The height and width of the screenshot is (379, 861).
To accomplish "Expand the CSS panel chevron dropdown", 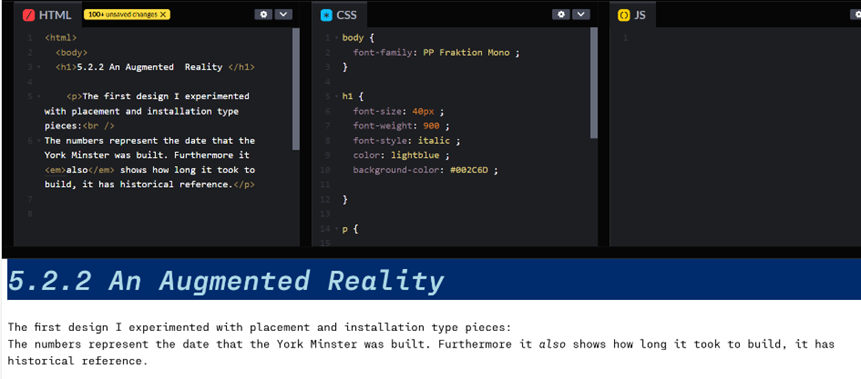I will pos(581,14).
